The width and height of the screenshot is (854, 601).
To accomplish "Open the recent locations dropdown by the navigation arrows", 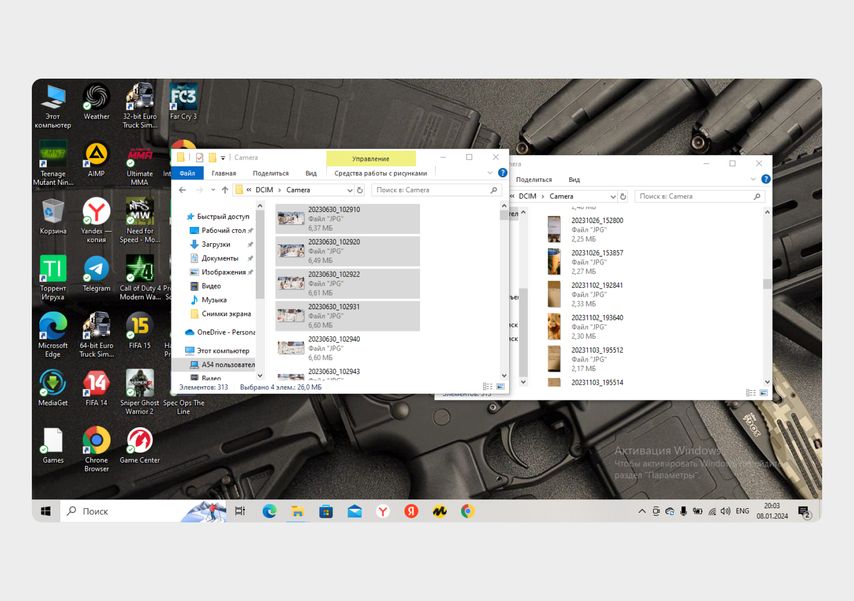I will pyautogui.click(x=212, y=190).
